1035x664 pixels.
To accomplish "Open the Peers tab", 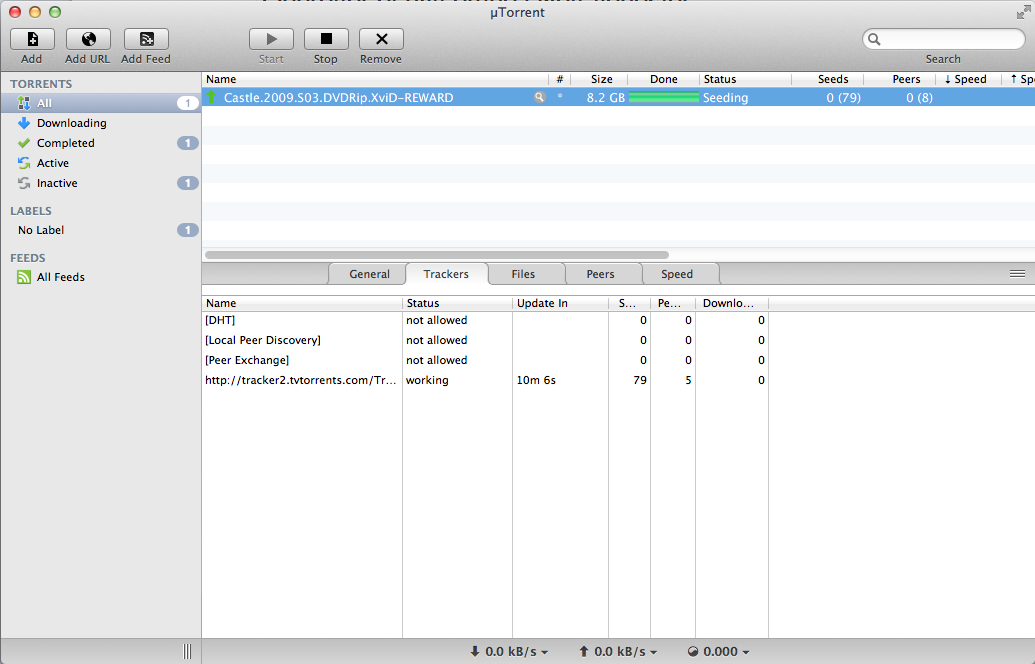I will point(601,274).
